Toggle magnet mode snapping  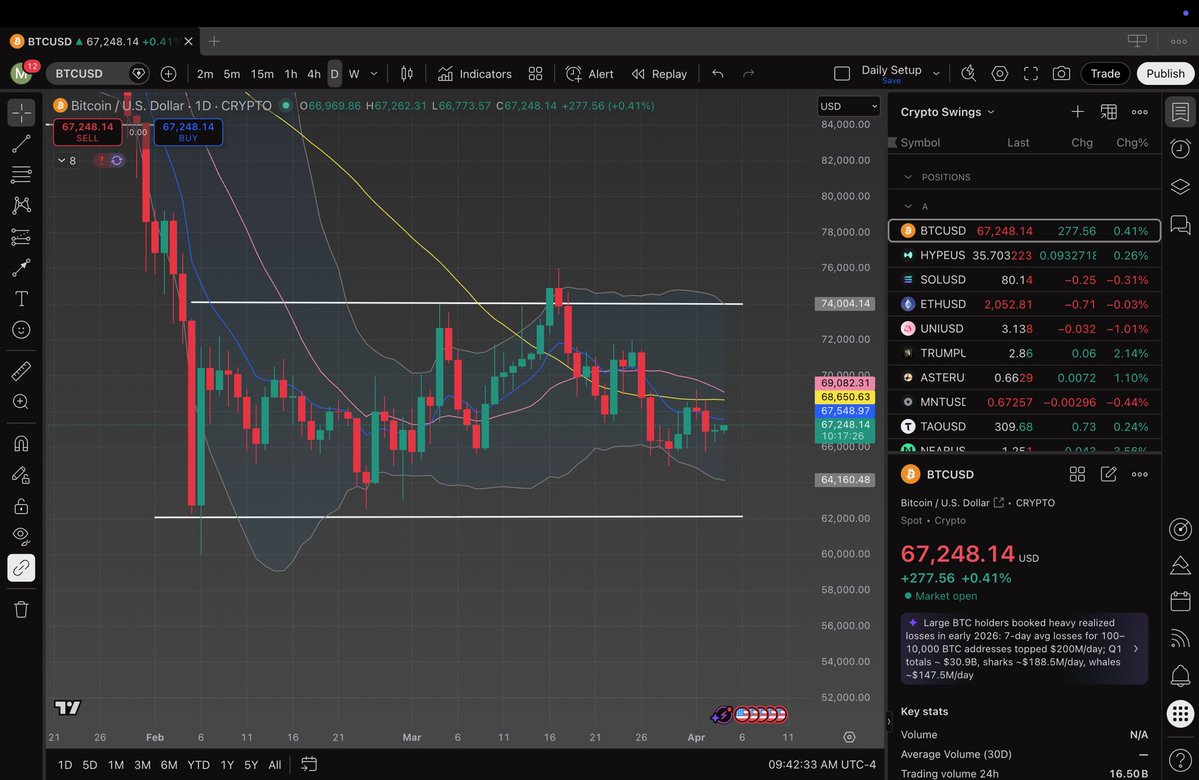tap(21, 444)
